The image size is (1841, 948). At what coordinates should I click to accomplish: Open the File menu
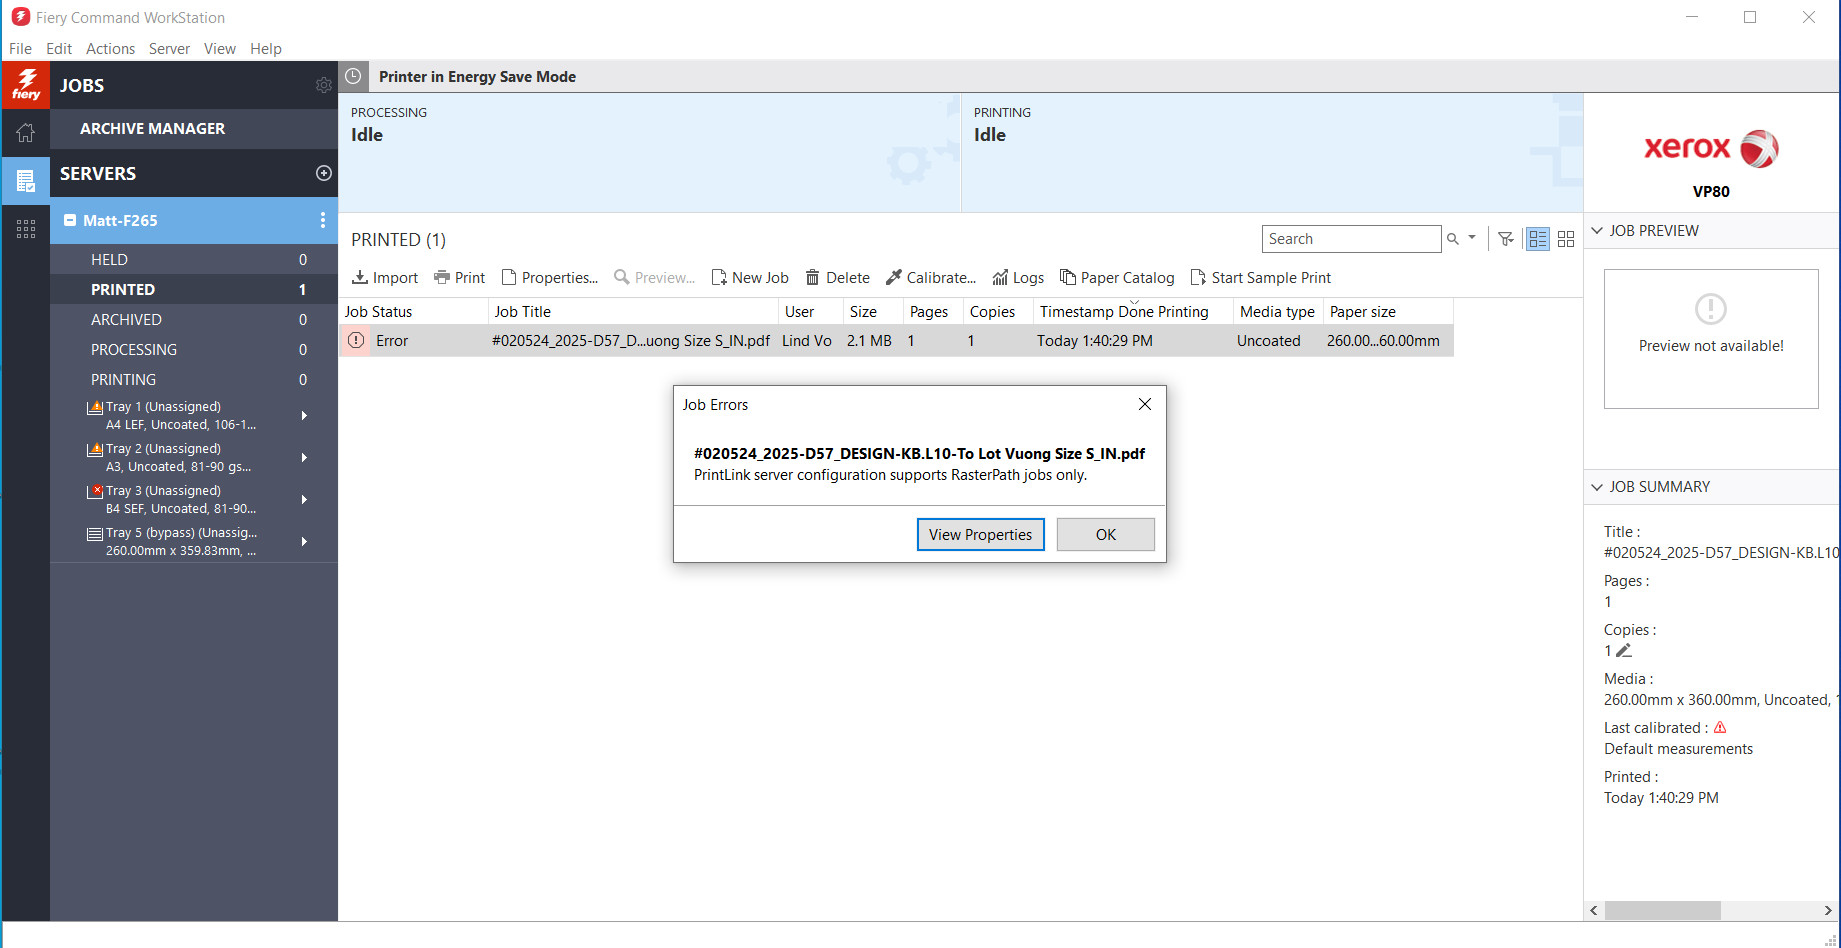[x=20, y=48]
